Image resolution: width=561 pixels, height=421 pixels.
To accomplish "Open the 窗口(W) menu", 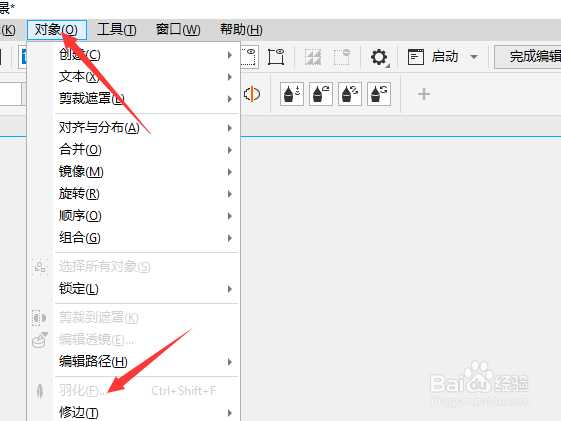I will coord(178,30).
